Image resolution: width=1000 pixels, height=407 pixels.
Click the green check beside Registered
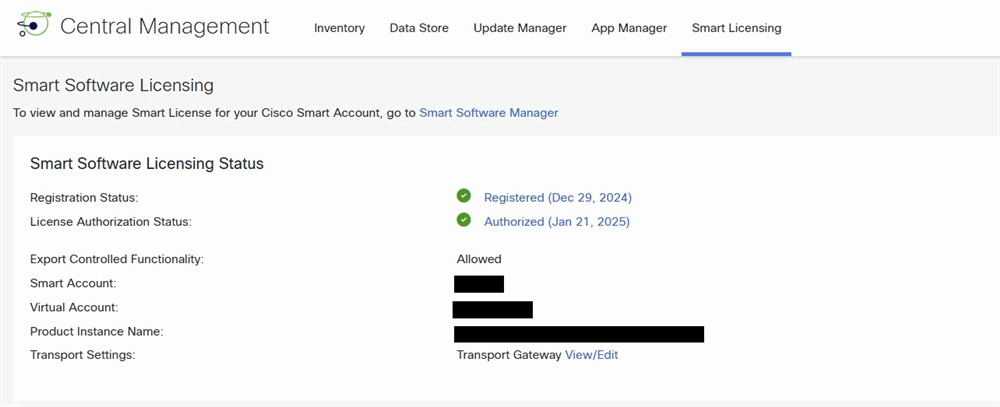464,196
